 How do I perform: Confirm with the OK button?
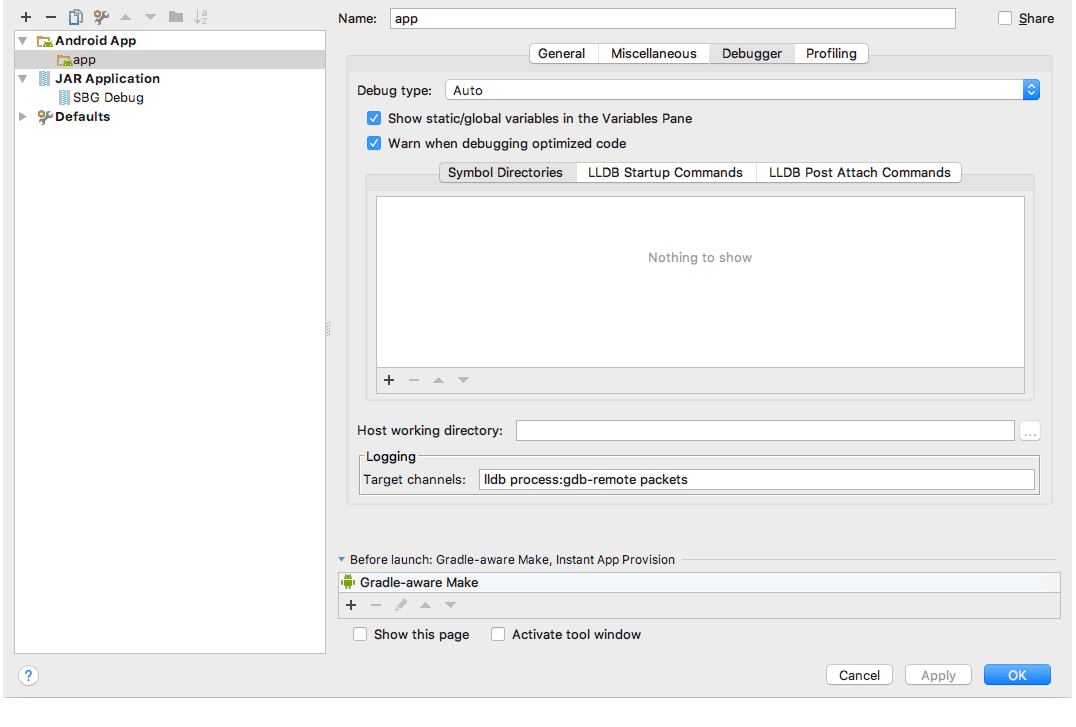click(x=1017, y=676)
